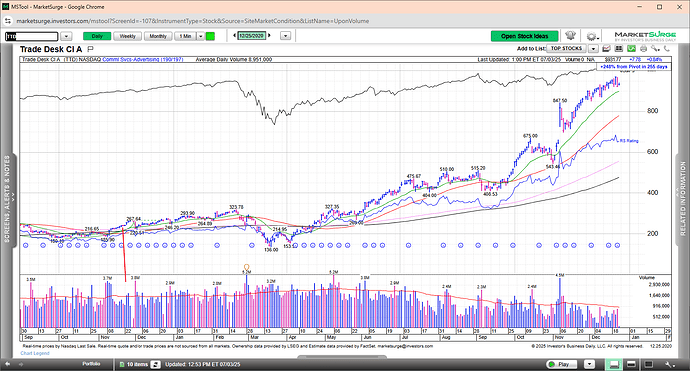Click the 675.00 price label
Viewport: 690px width, 371px height.
530,136
